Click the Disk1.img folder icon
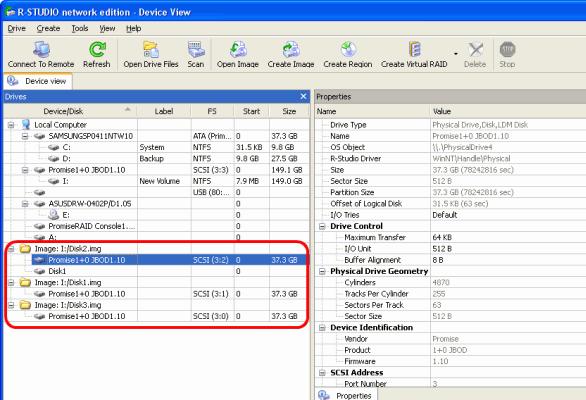586x400 pixels. 25,283
